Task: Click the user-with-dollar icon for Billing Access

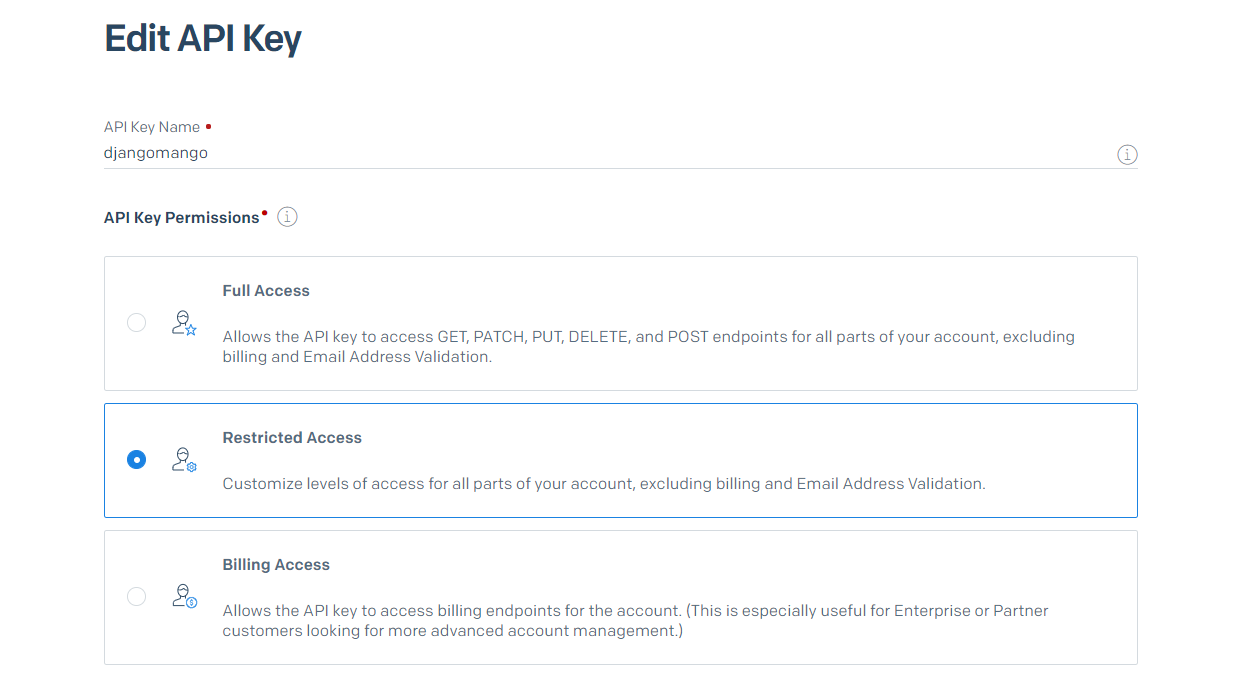Action: (x=184, y=597)
